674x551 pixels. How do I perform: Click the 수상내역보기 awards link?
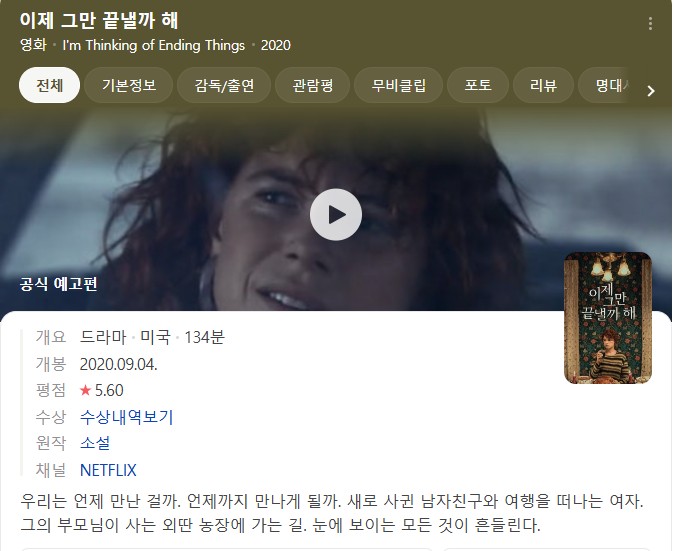coord(126,417)
